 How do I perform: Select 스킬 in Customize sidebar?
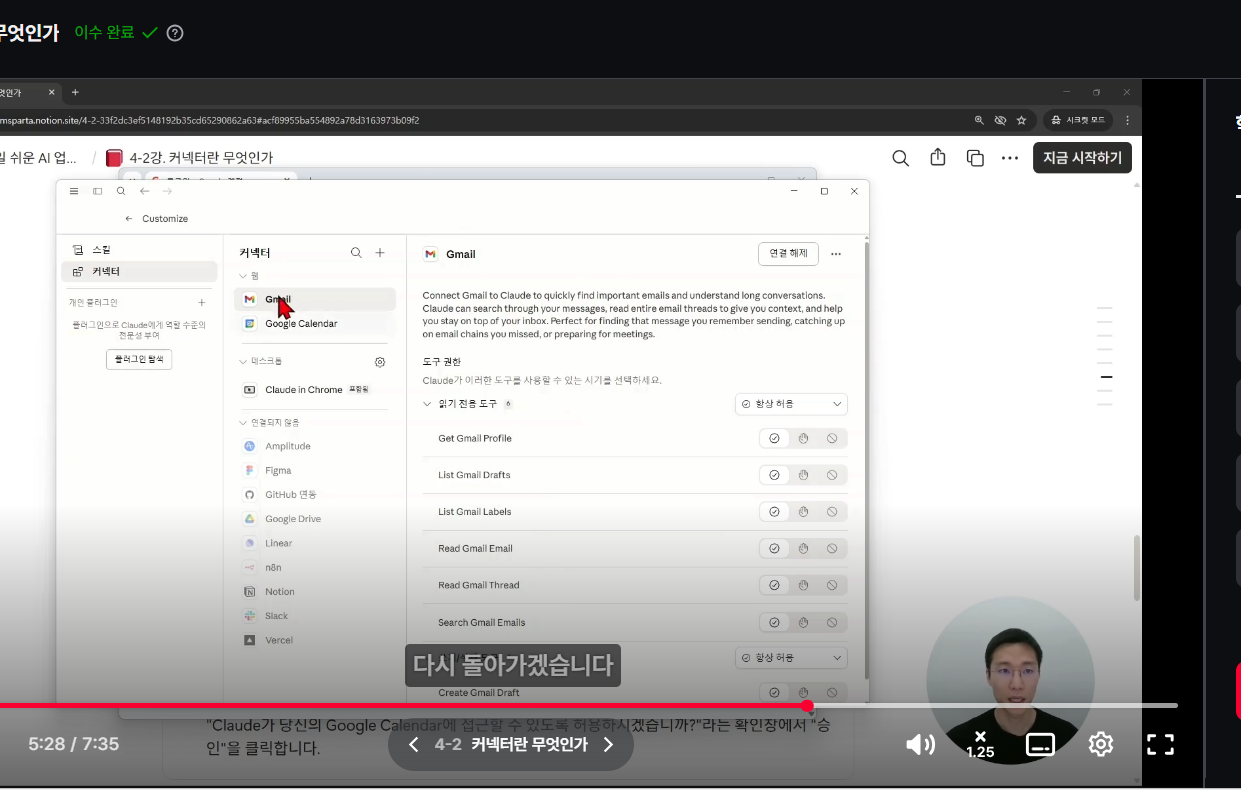tap(138, 250)
